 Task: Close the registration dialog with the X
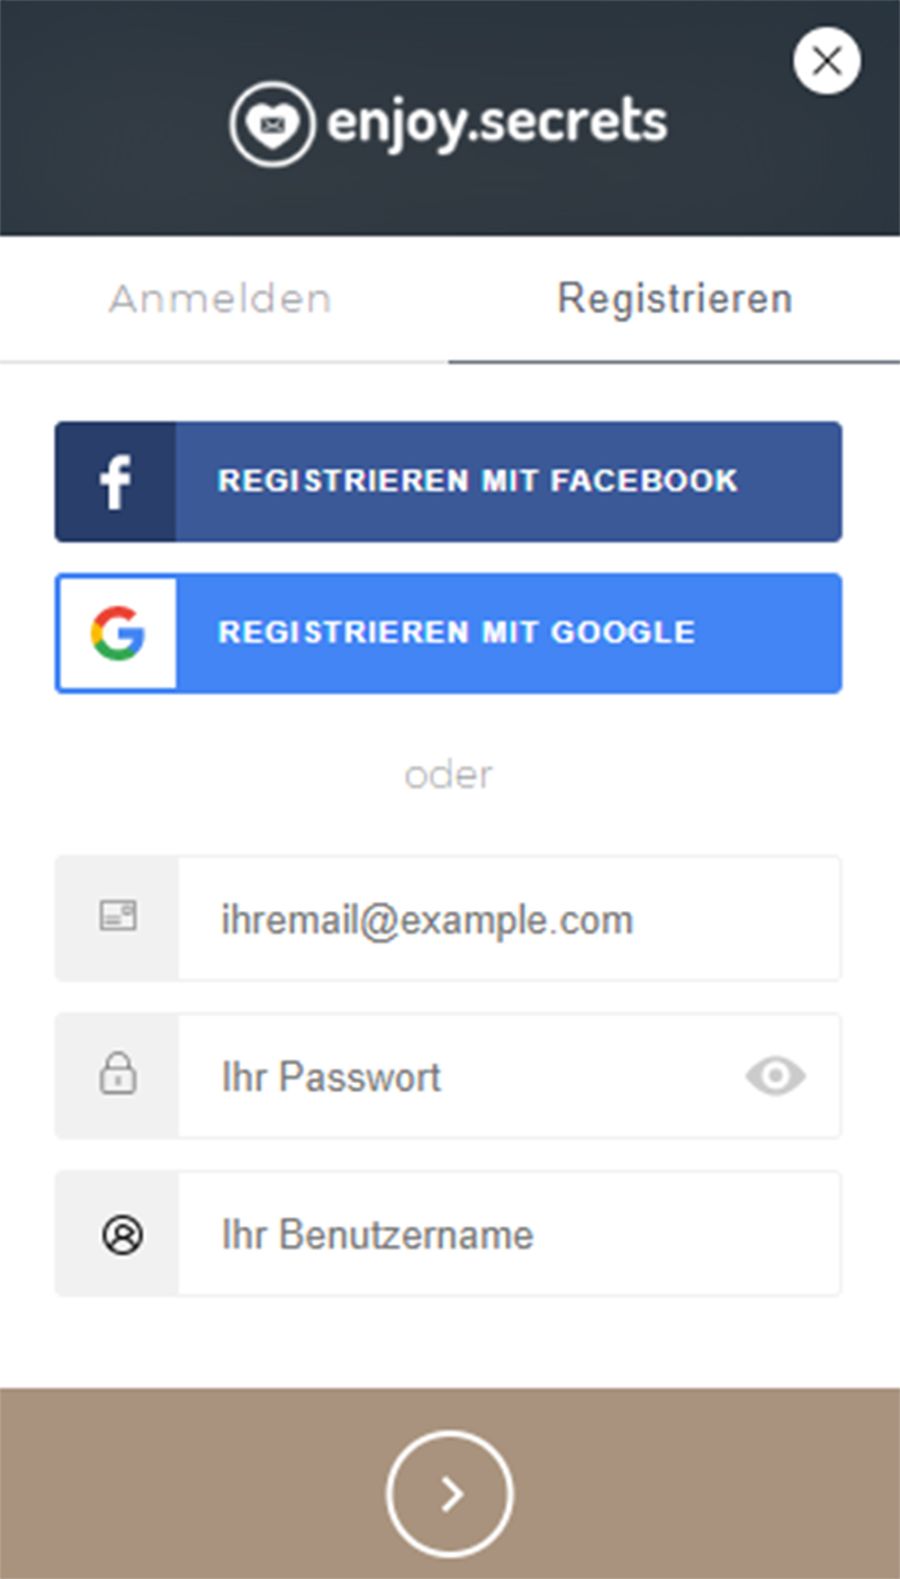(x=826, y=61)
